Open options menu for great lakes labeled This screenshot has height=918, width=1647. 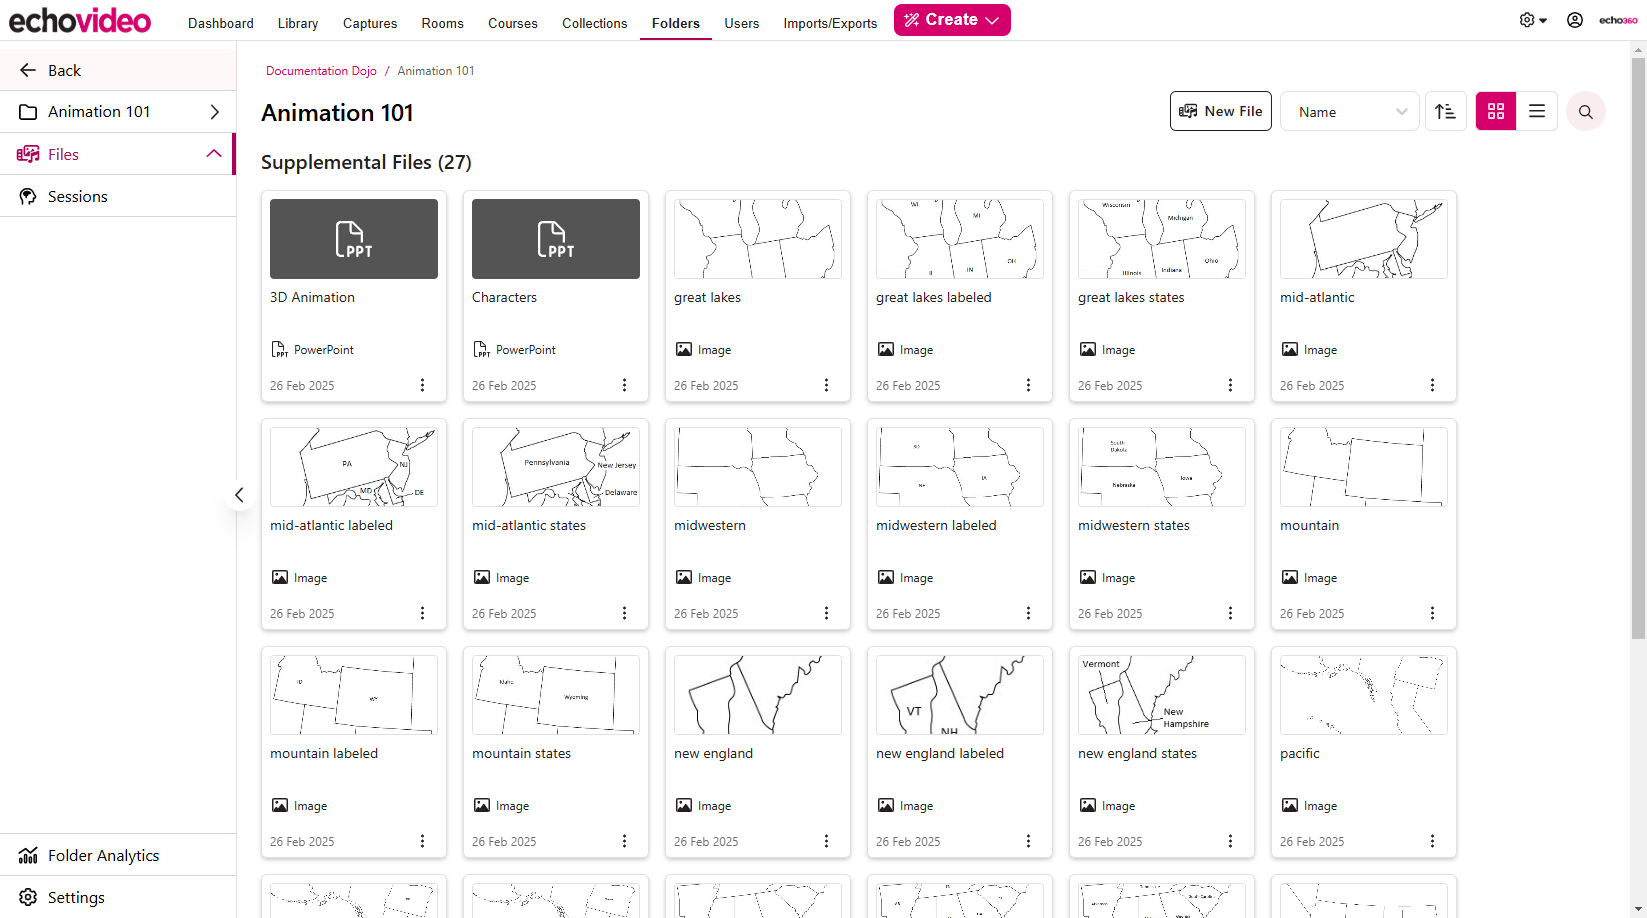[1028, 385]
